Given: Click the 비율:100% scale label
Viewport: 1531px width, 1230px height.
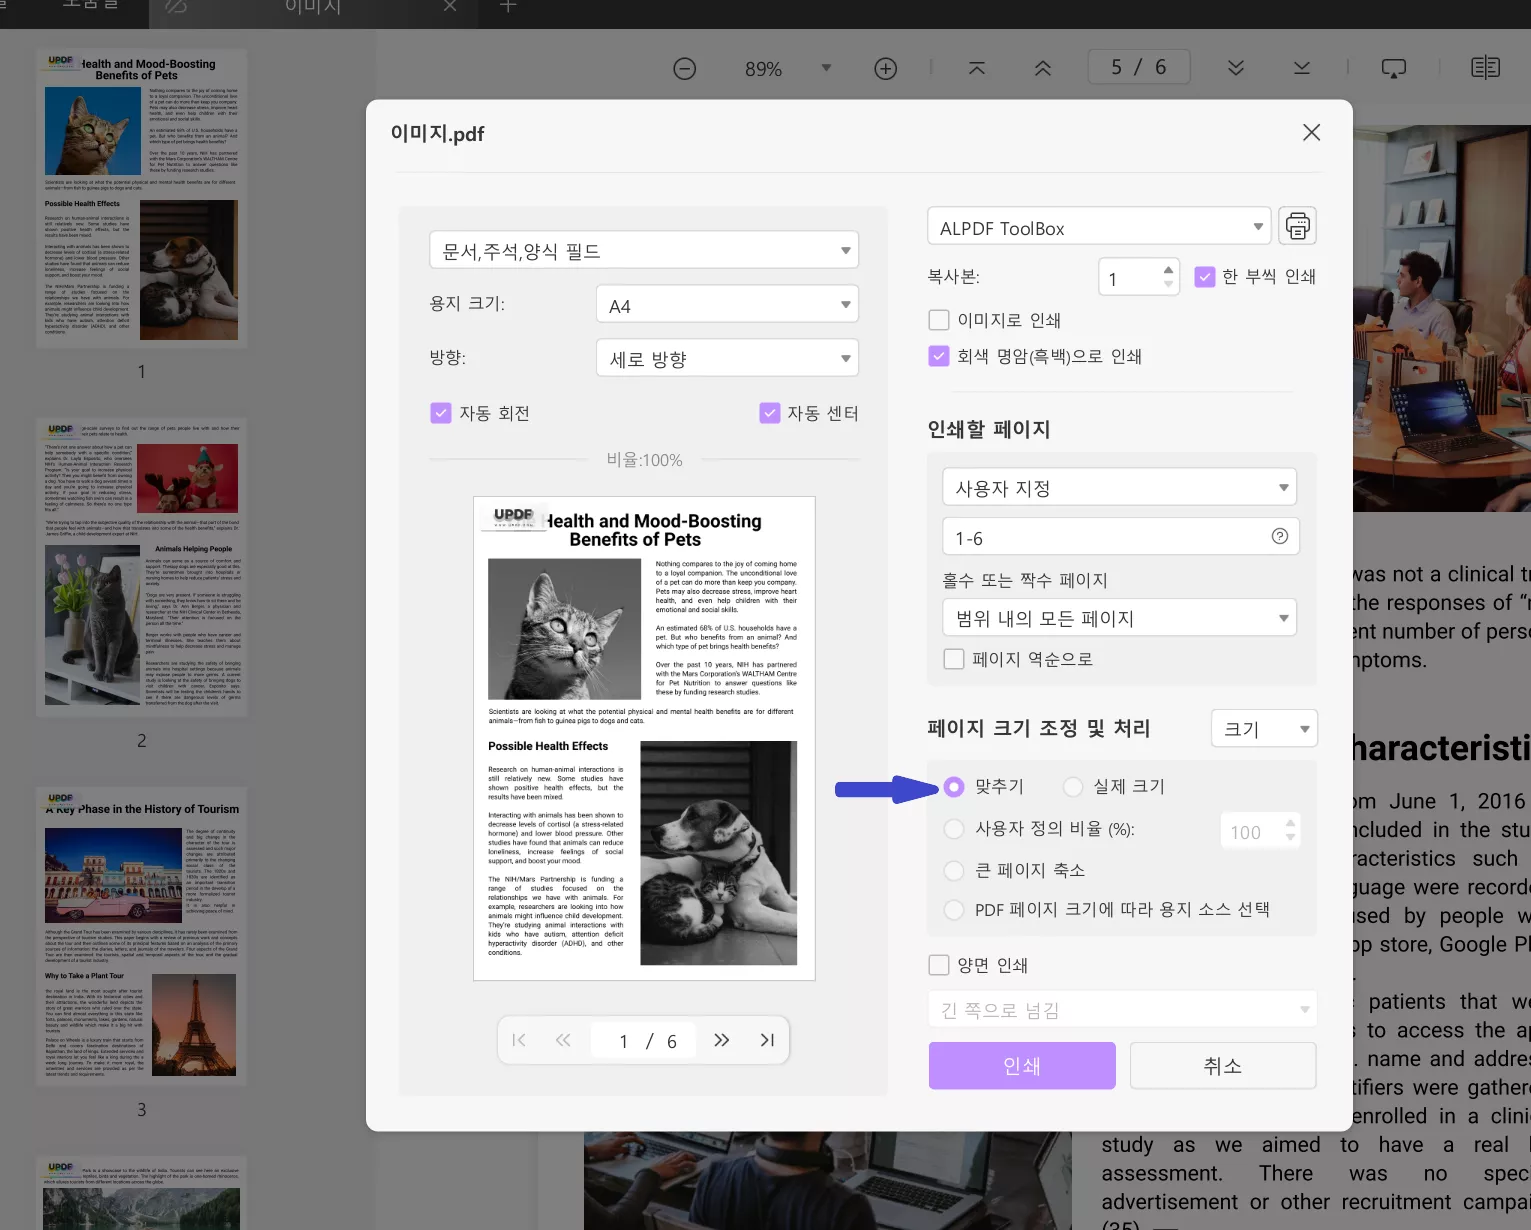Looking at the screenshot, I should 644,460.
